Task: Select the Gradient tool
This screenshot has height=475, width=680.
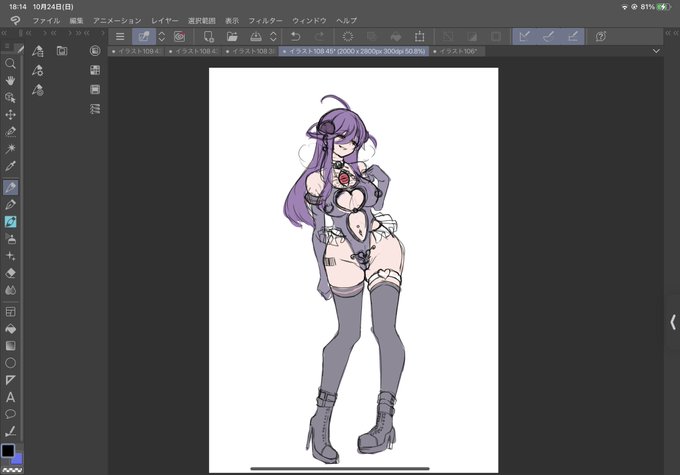Action: coord(10,346)
